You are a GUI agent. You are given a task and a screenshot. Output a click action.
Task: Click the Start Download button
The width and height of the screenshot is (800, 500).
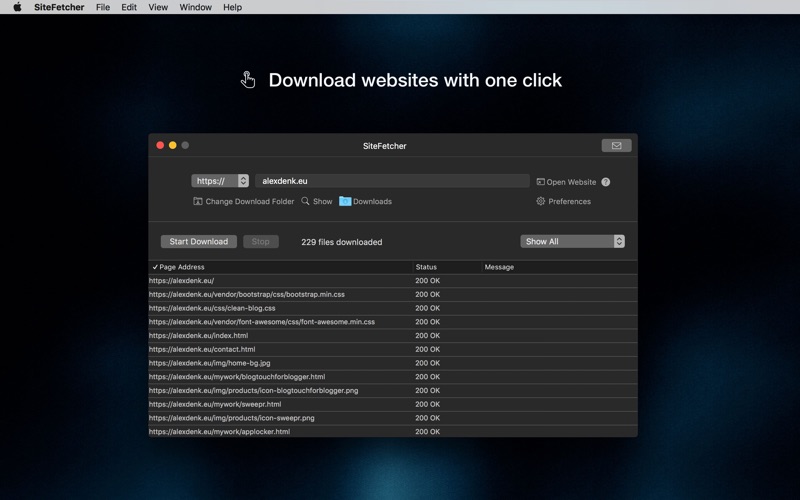click(198, 241)
